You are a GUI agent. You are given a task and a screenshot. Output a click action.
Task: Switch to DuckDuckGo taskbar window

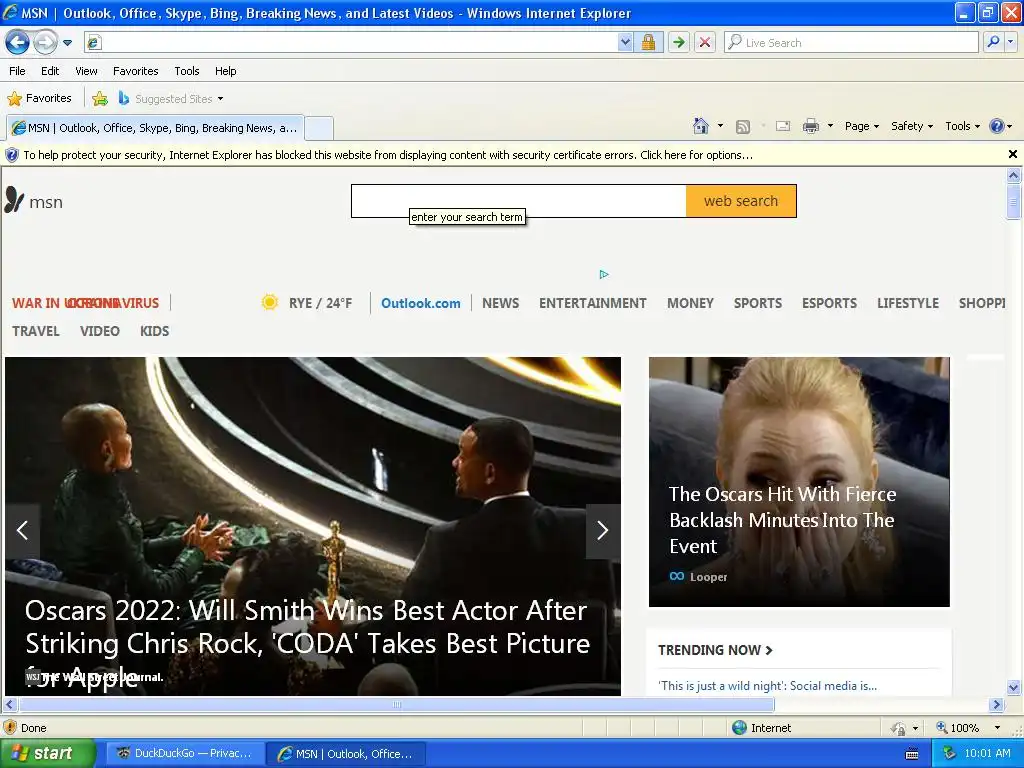pyautogui.click(x=185, y=753)
